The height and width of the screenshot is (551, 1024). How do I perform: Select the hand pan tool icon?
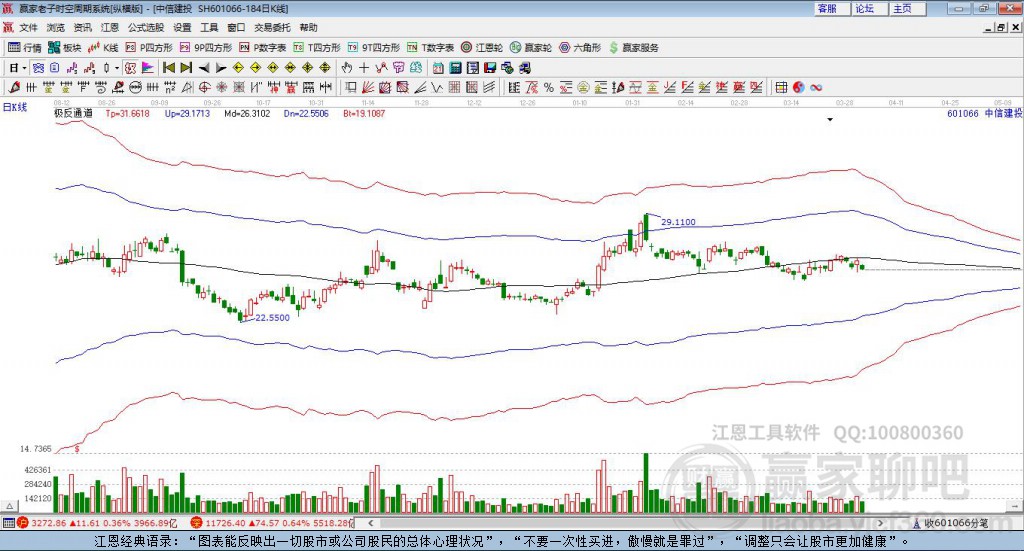[x=347, y=68]
